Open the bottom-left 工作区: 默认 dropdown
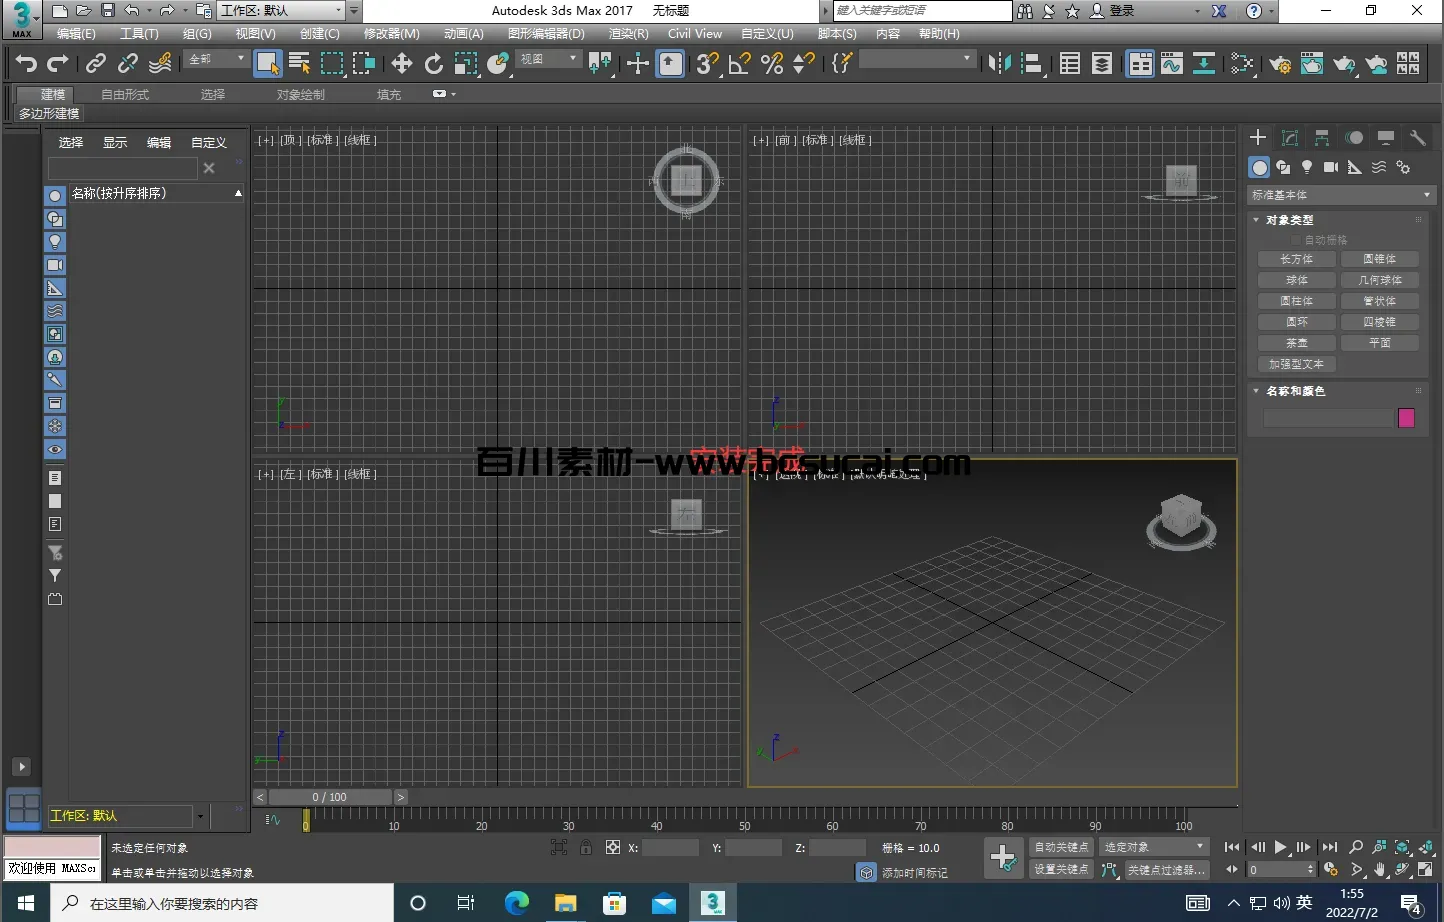This screenshot has height=922, width=1444. click(128, 816)
